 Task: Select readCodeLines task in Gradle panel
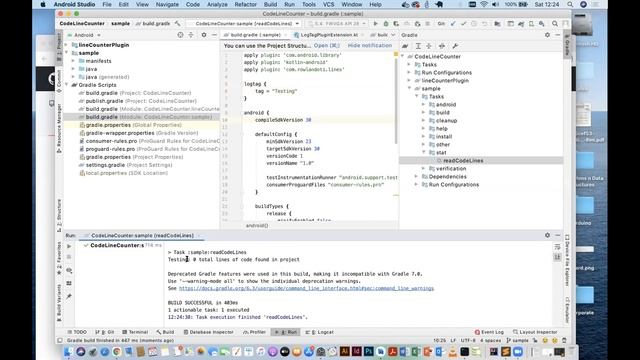pos(463,160)
